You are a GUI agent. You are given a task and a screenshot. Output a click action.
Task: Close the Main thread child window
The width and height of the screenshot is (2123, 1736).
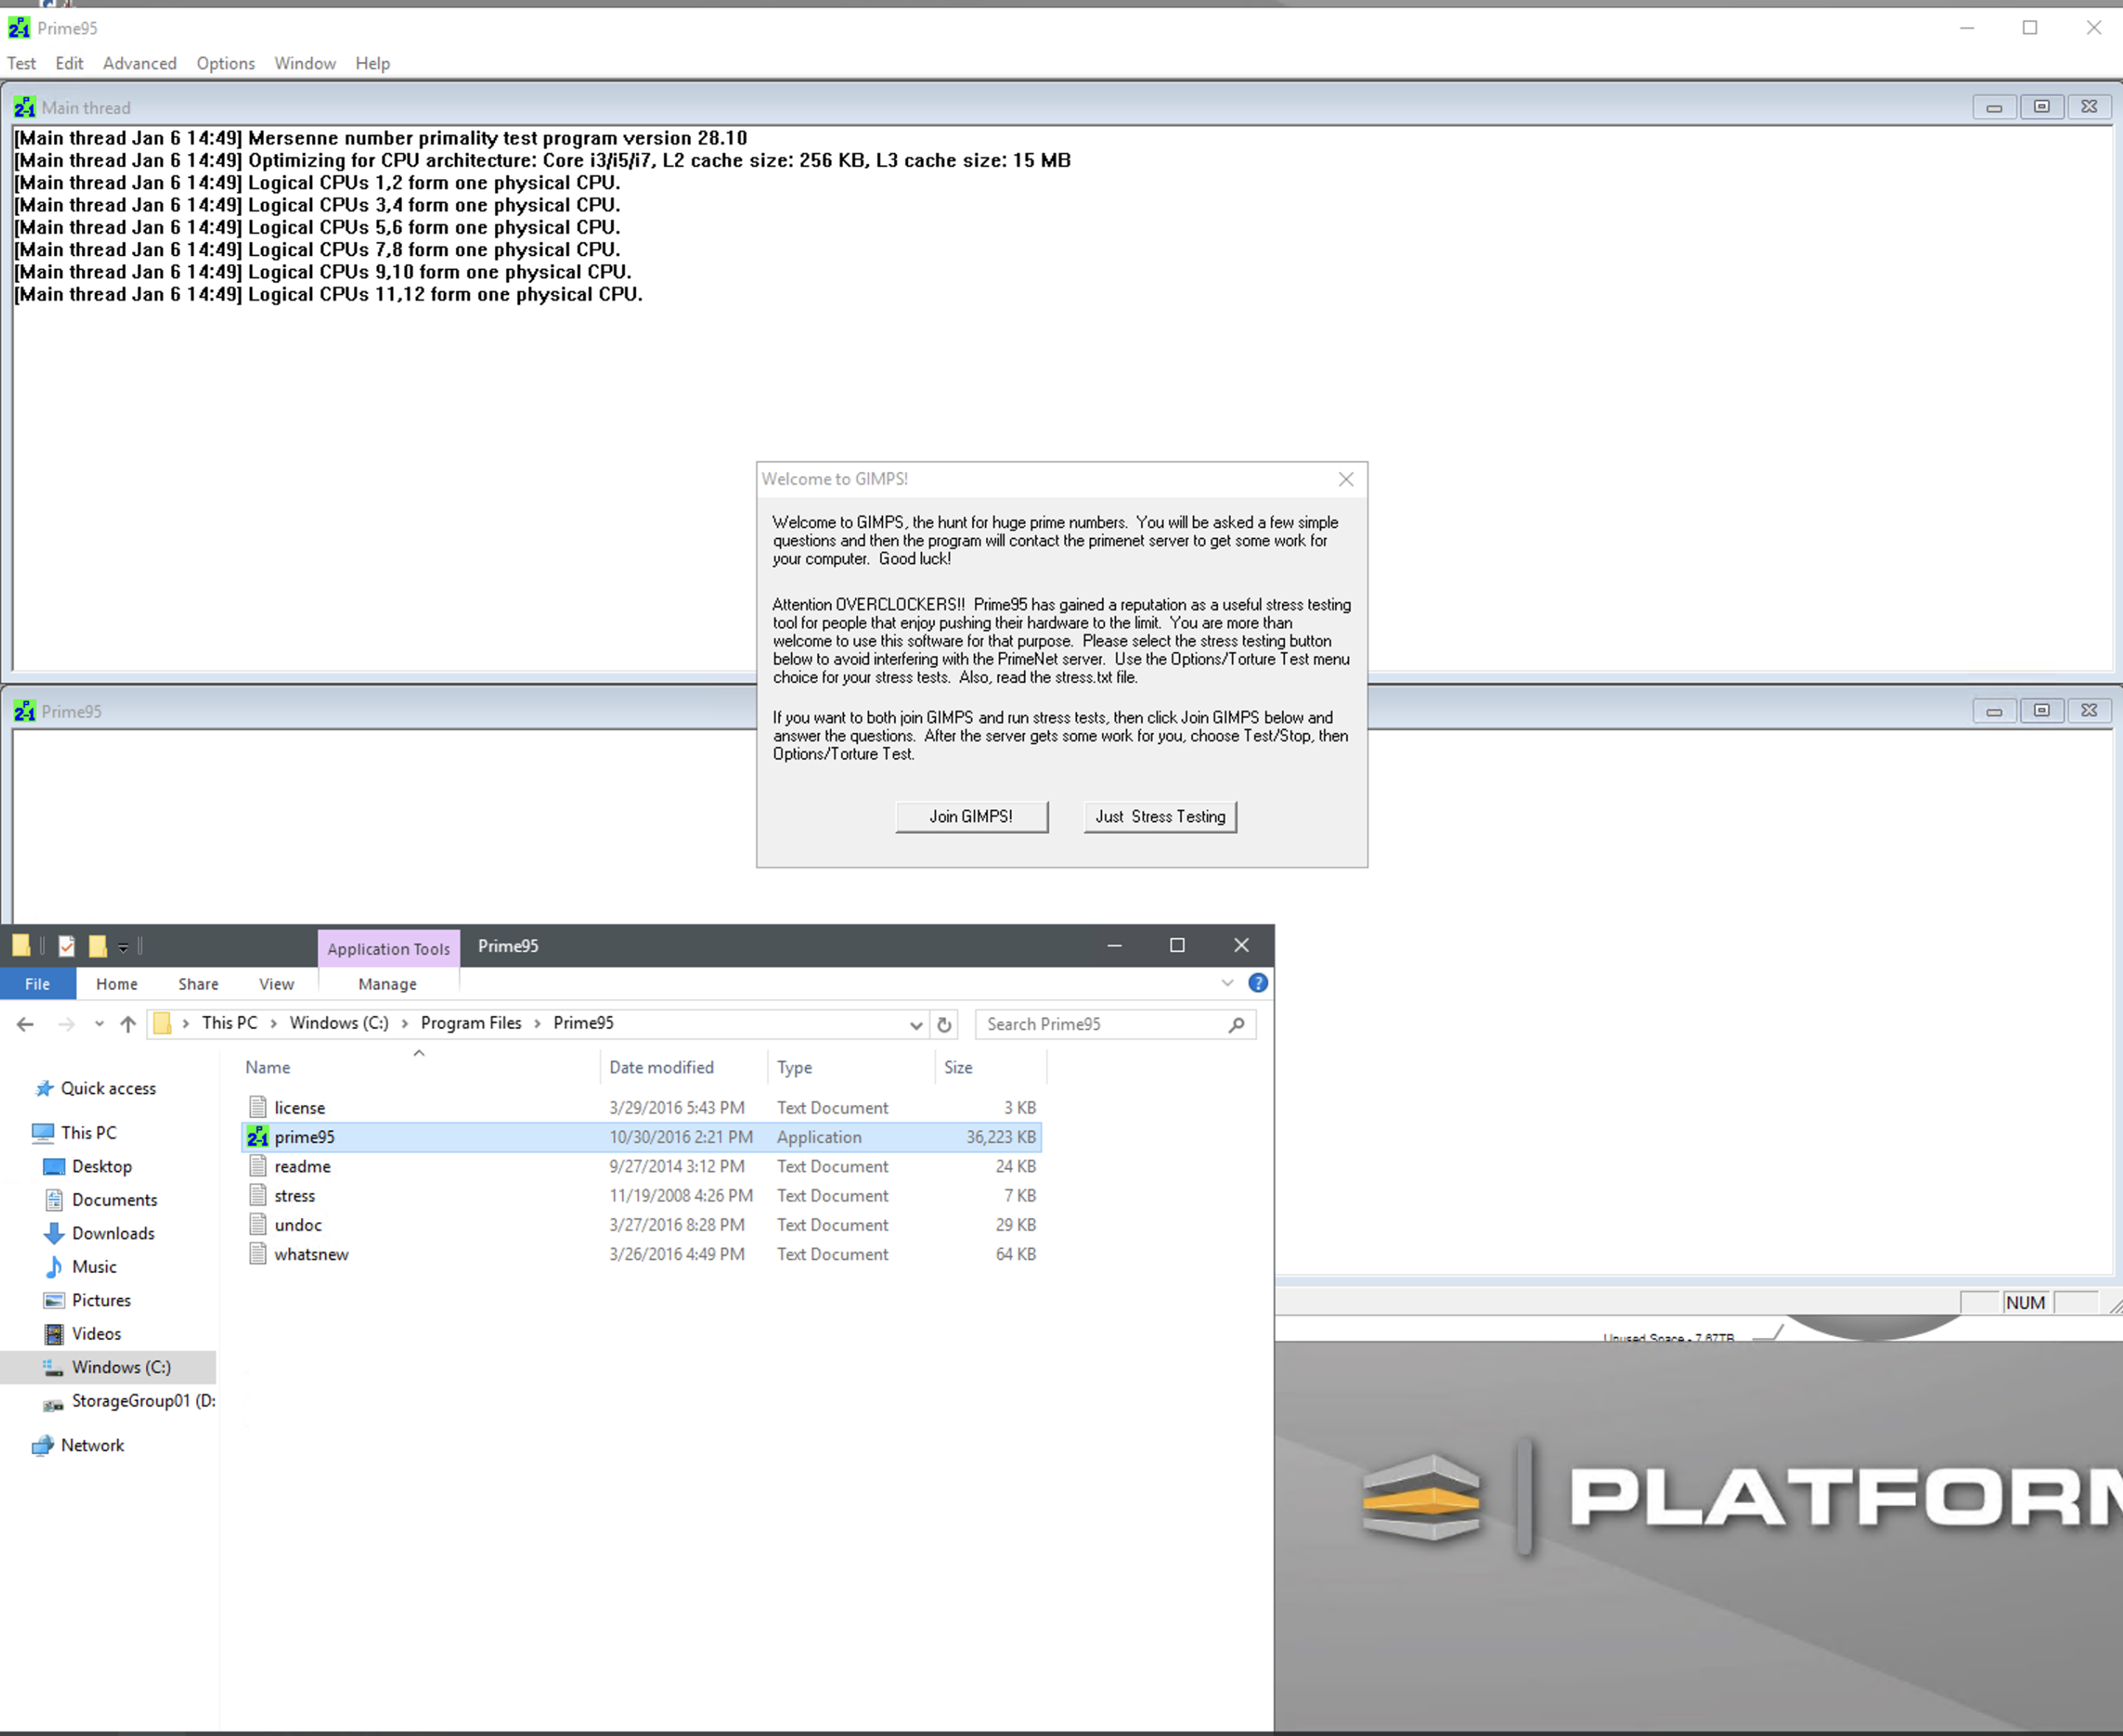[x=2089, y=107]
